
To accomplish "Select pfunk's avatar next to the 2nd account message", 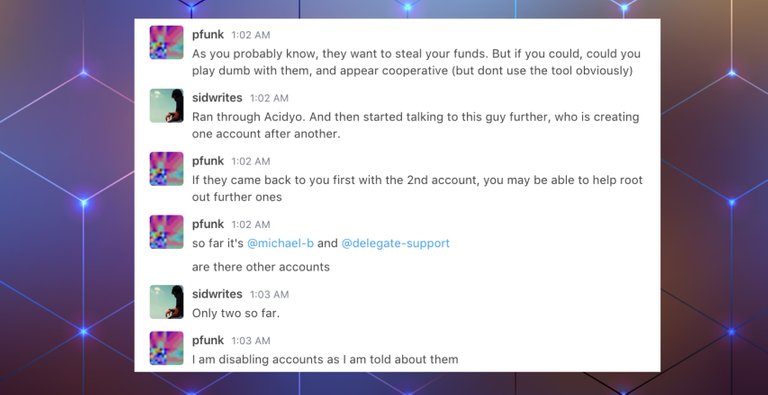I will 167,169.
